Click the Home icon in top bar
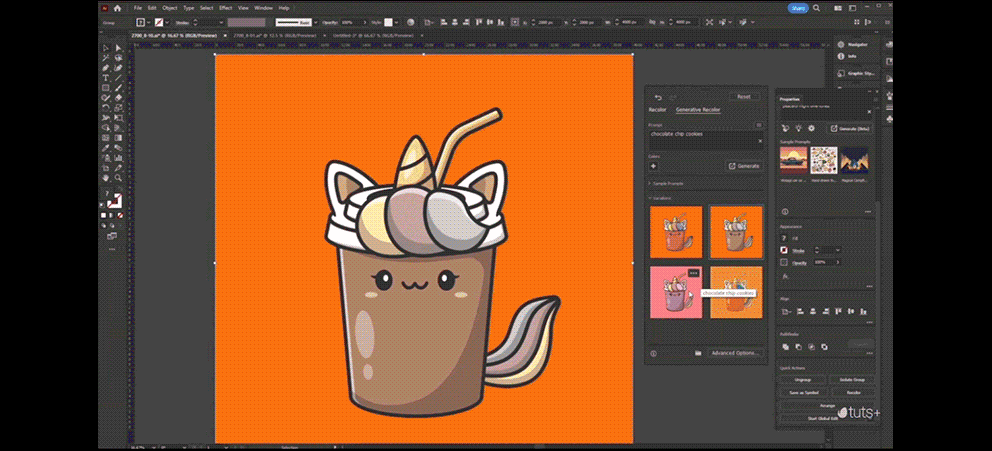 (x=118, y=8)
